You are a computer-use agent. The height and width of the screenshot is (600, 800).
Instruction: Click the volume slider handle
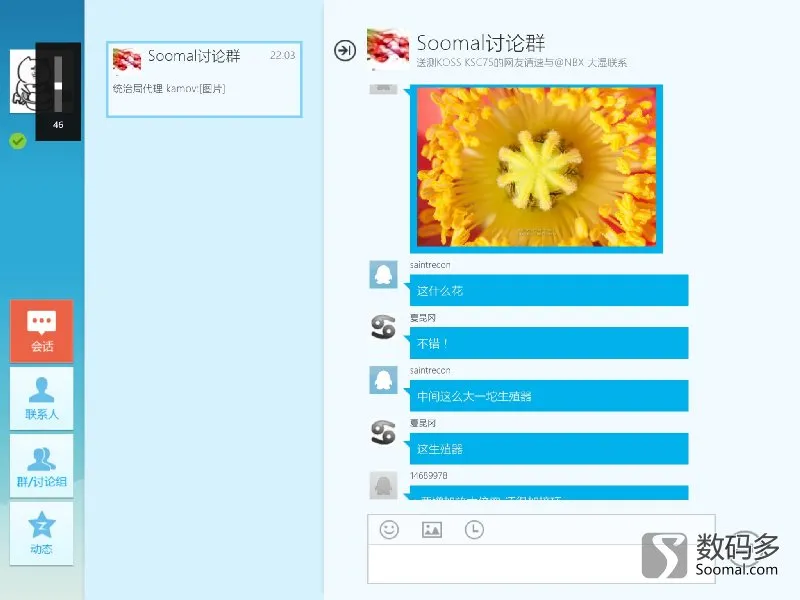click(x=58, y=86)
